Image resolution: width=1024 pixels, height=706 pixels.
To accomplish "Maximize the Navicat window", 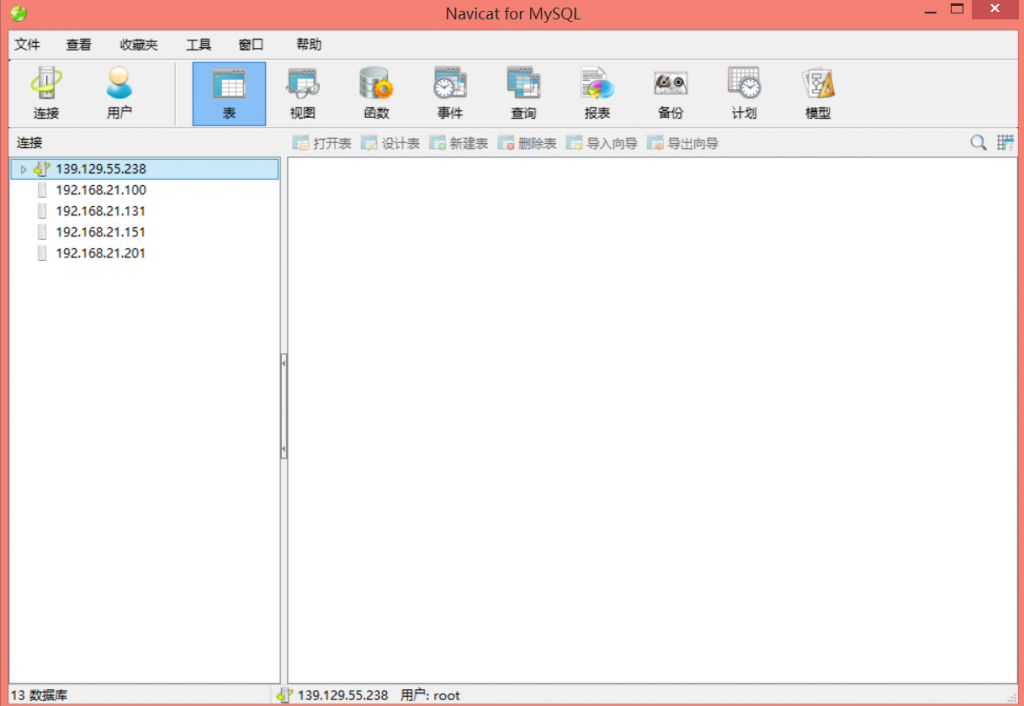I will (957, 9).
